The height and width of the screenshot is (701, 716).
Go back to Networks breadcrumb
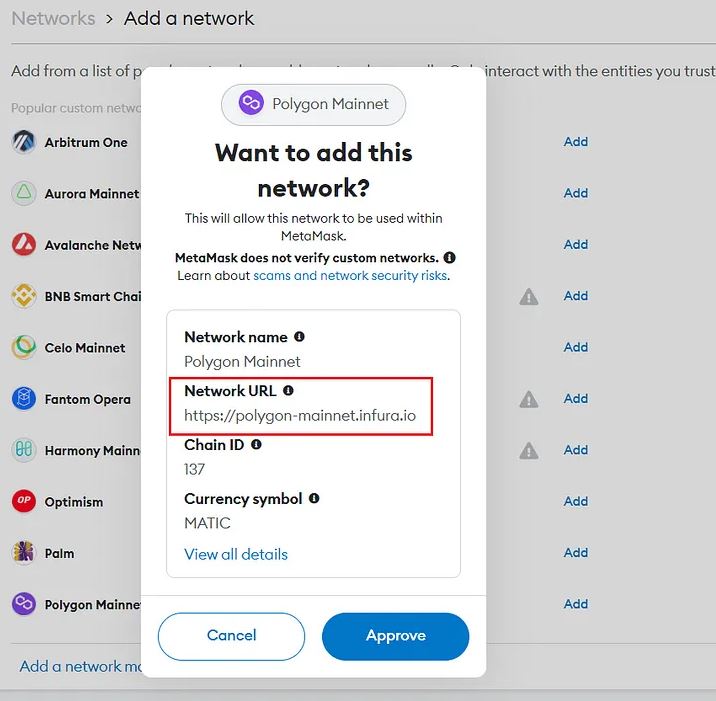(x=53, y=19)
